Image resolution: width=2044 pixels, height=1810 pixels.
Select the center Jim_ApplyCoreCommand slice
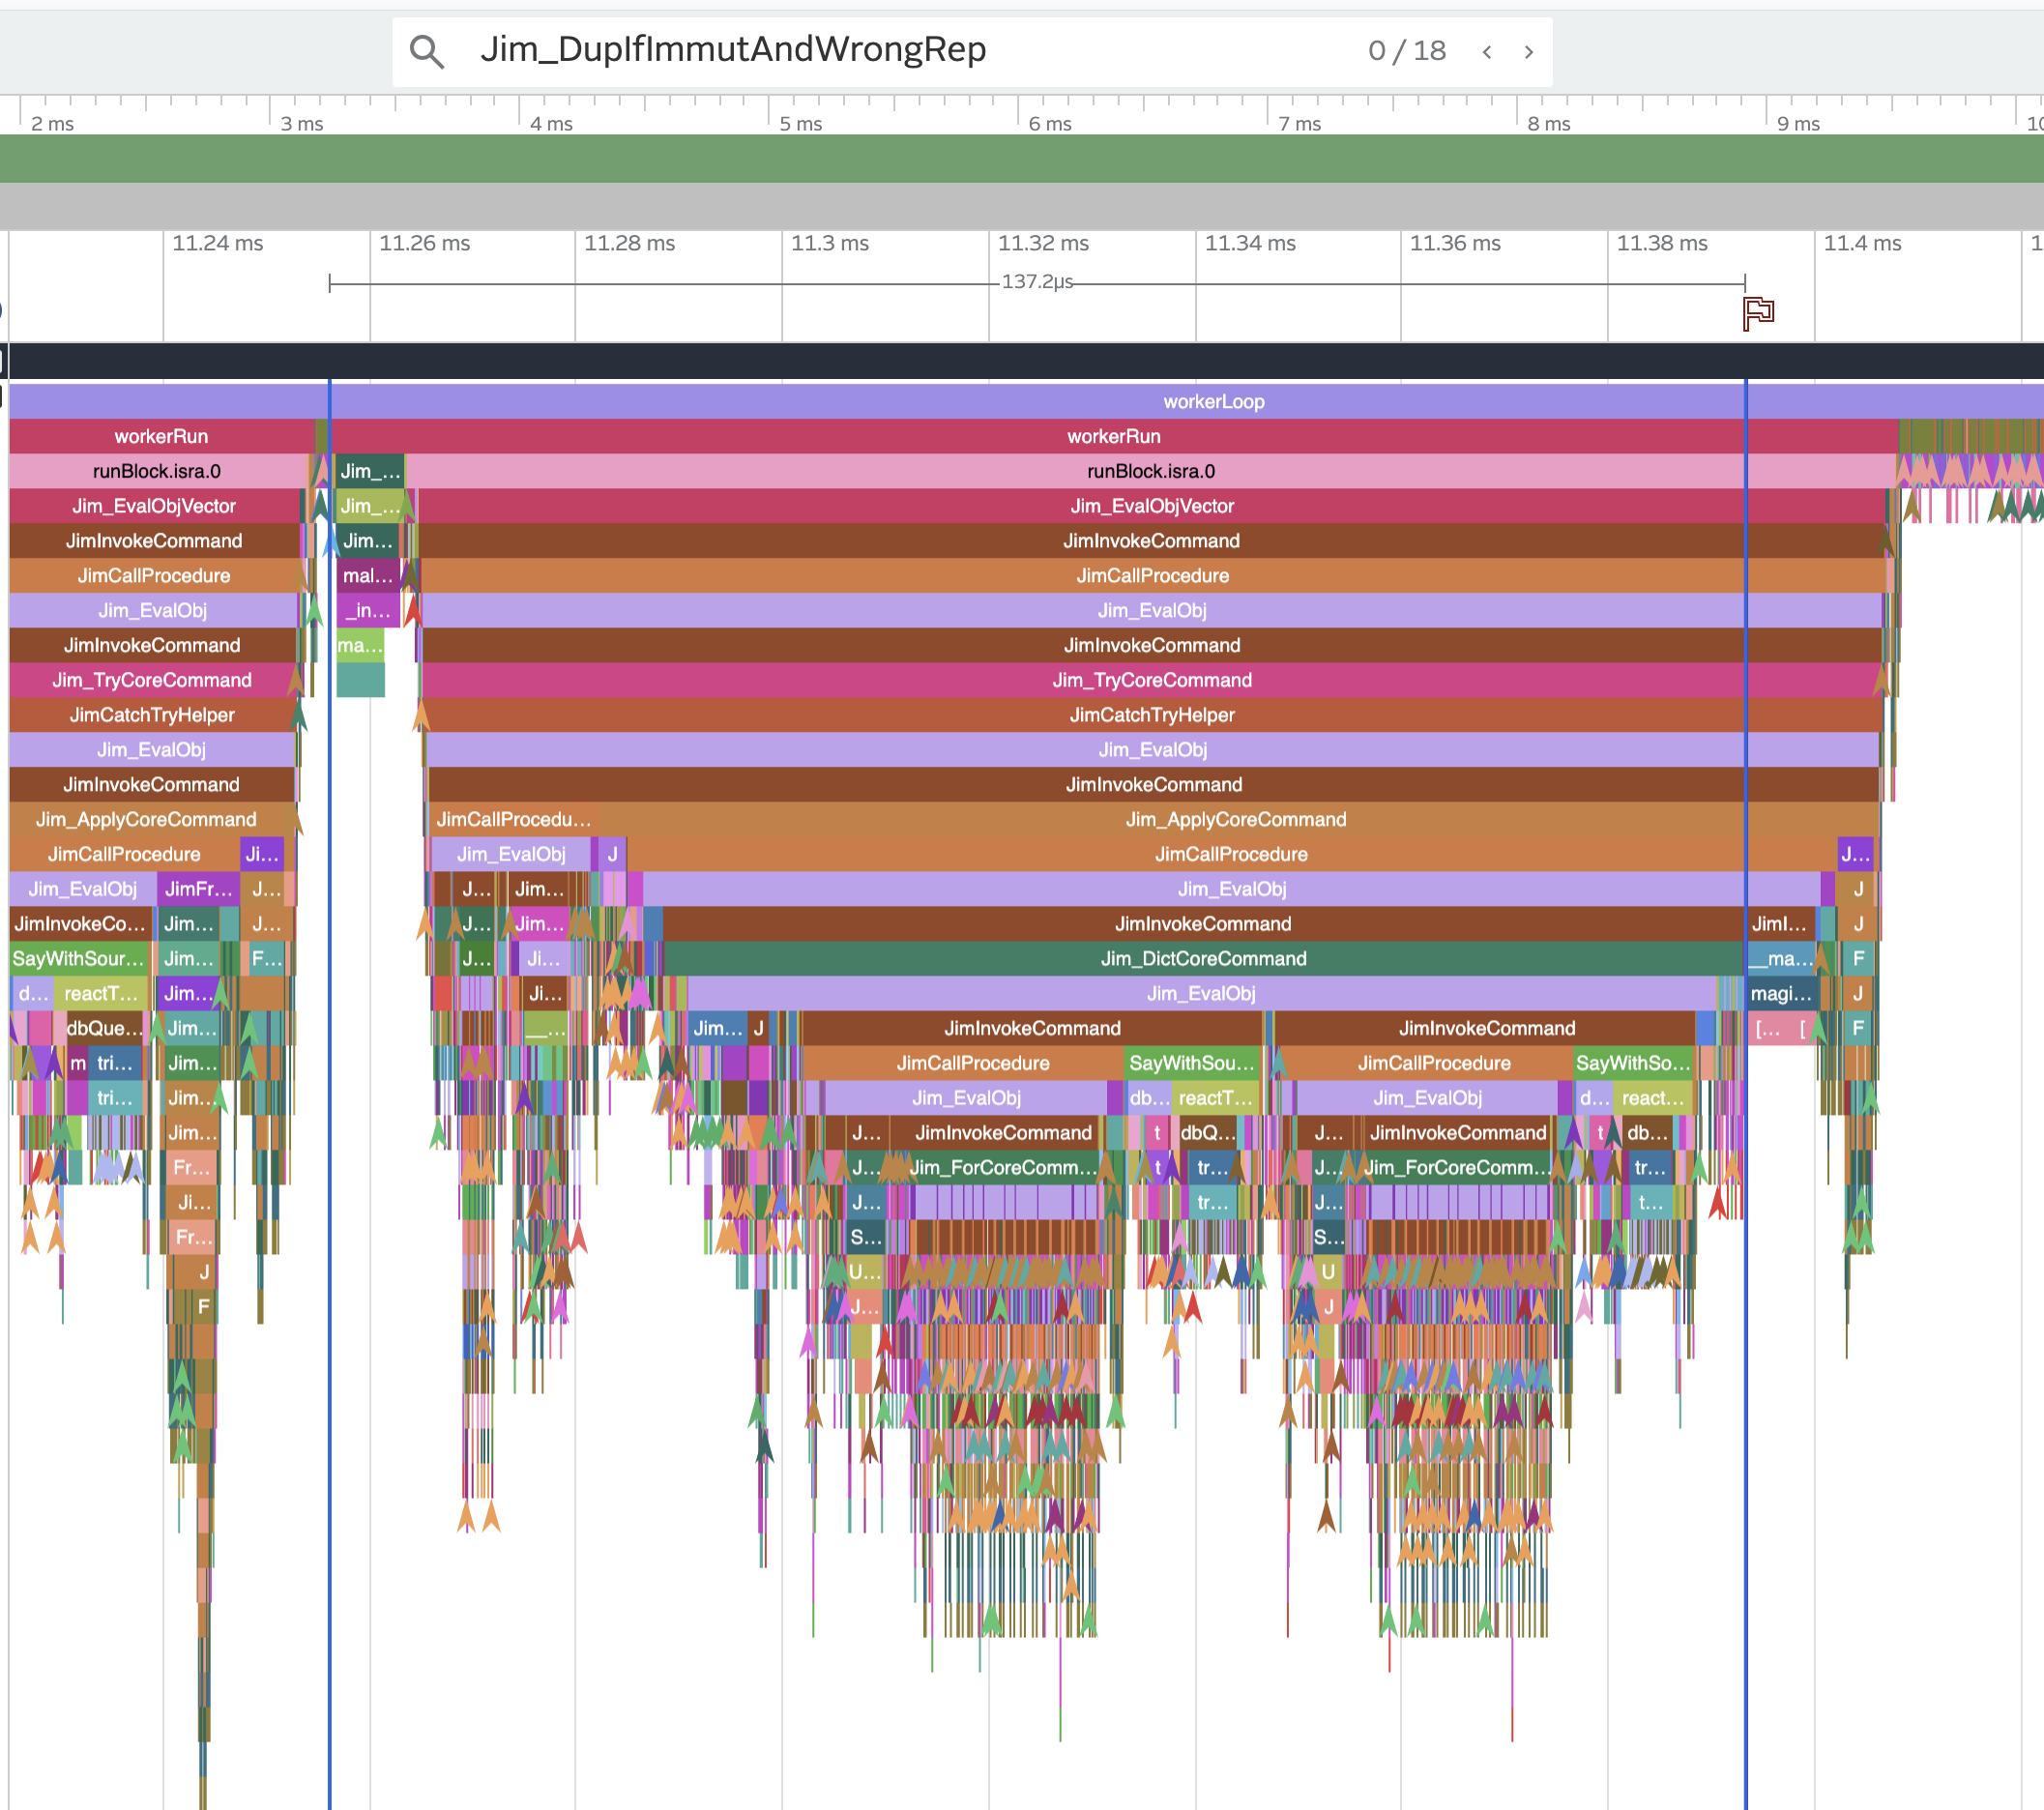pos(1236,819)
